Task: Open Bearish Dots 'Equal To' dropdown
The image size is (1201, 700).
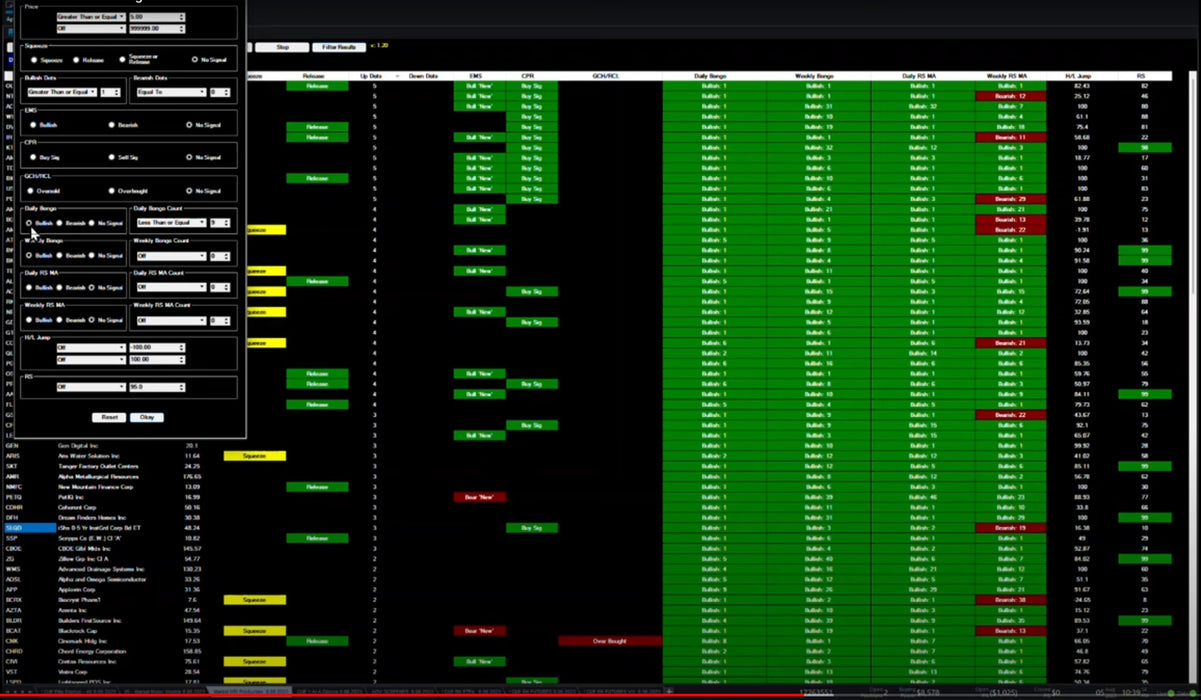Action: tap(168, 92)
